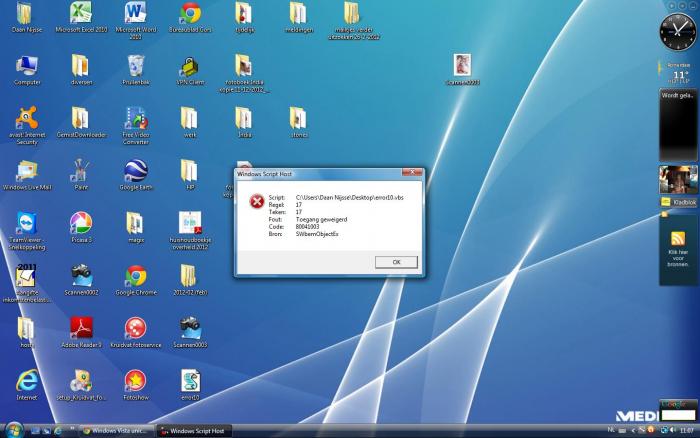This screenshot has height=438, width=700.
Task: Select the error10 script file icon
Action: pyautogui.click(x=190, y=380)
